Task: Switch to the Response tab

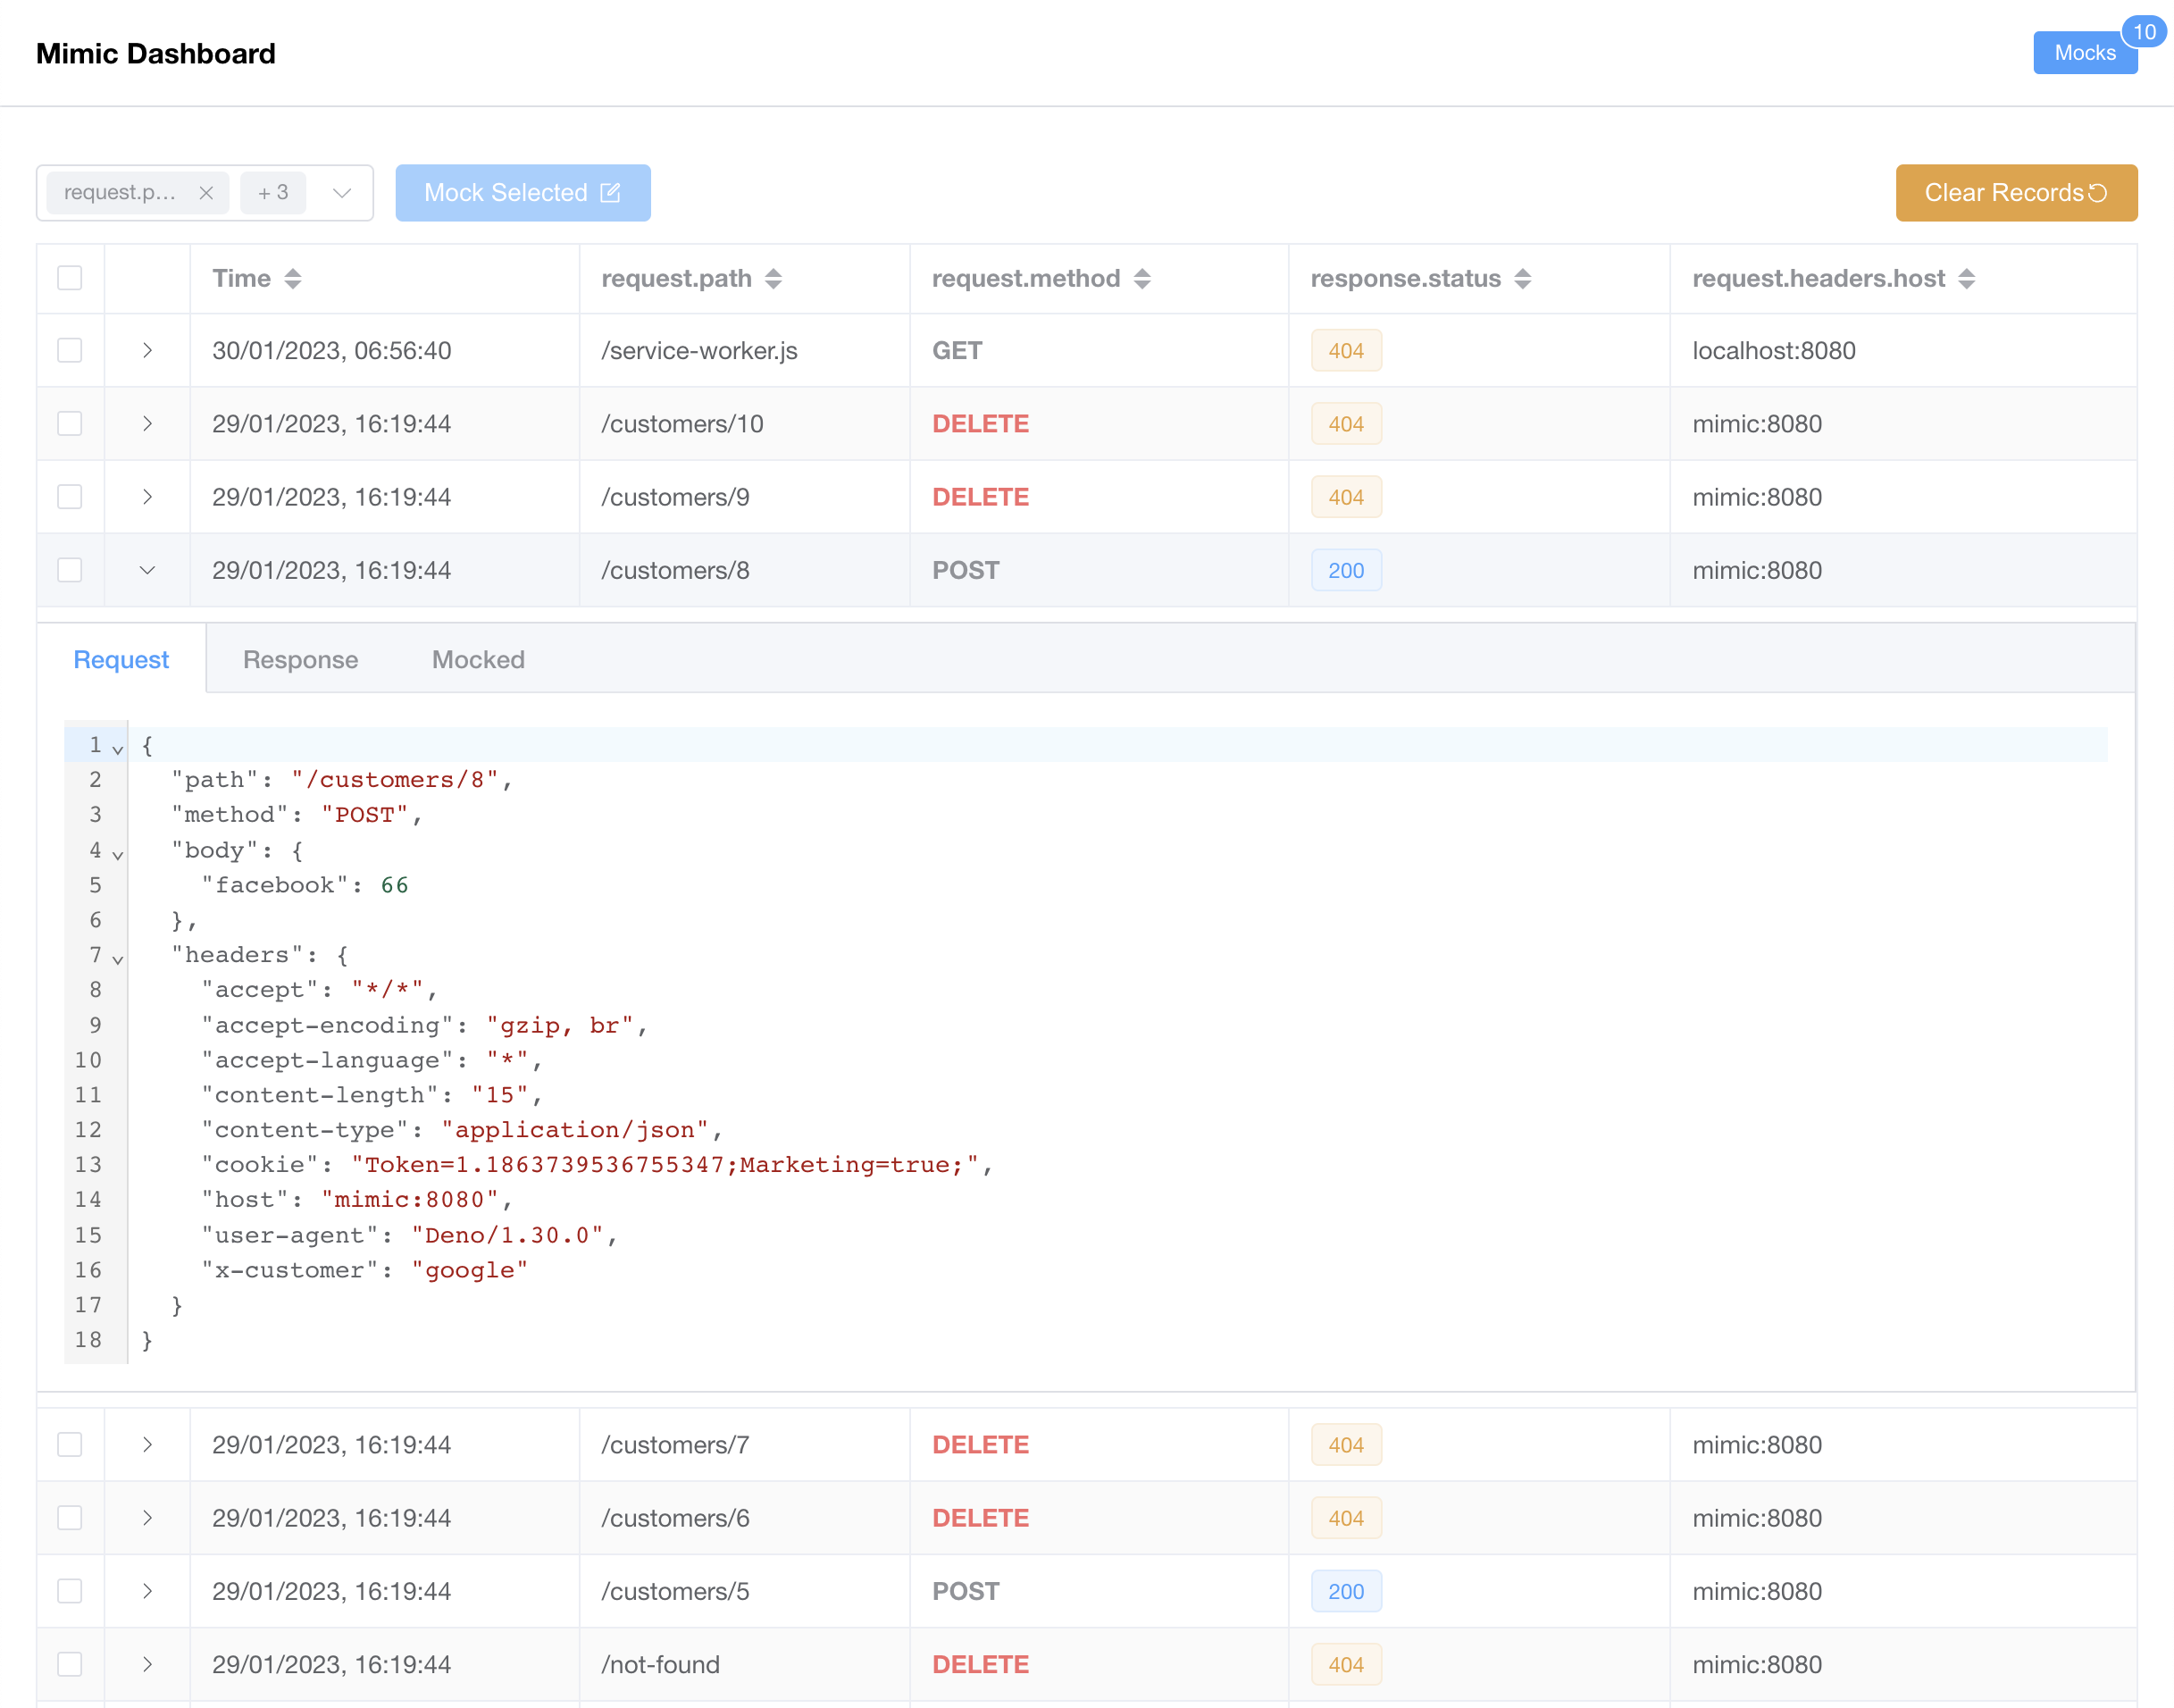Action: click(300, 660)
